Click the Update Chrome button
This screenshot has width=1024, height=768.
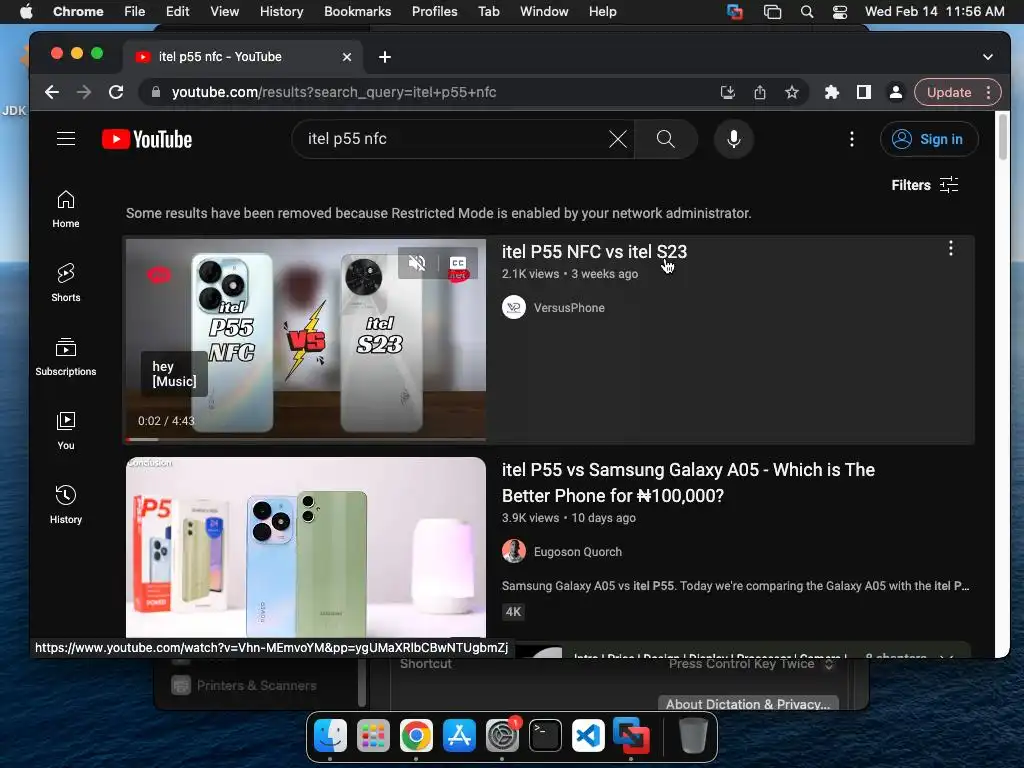pos(948,92)
